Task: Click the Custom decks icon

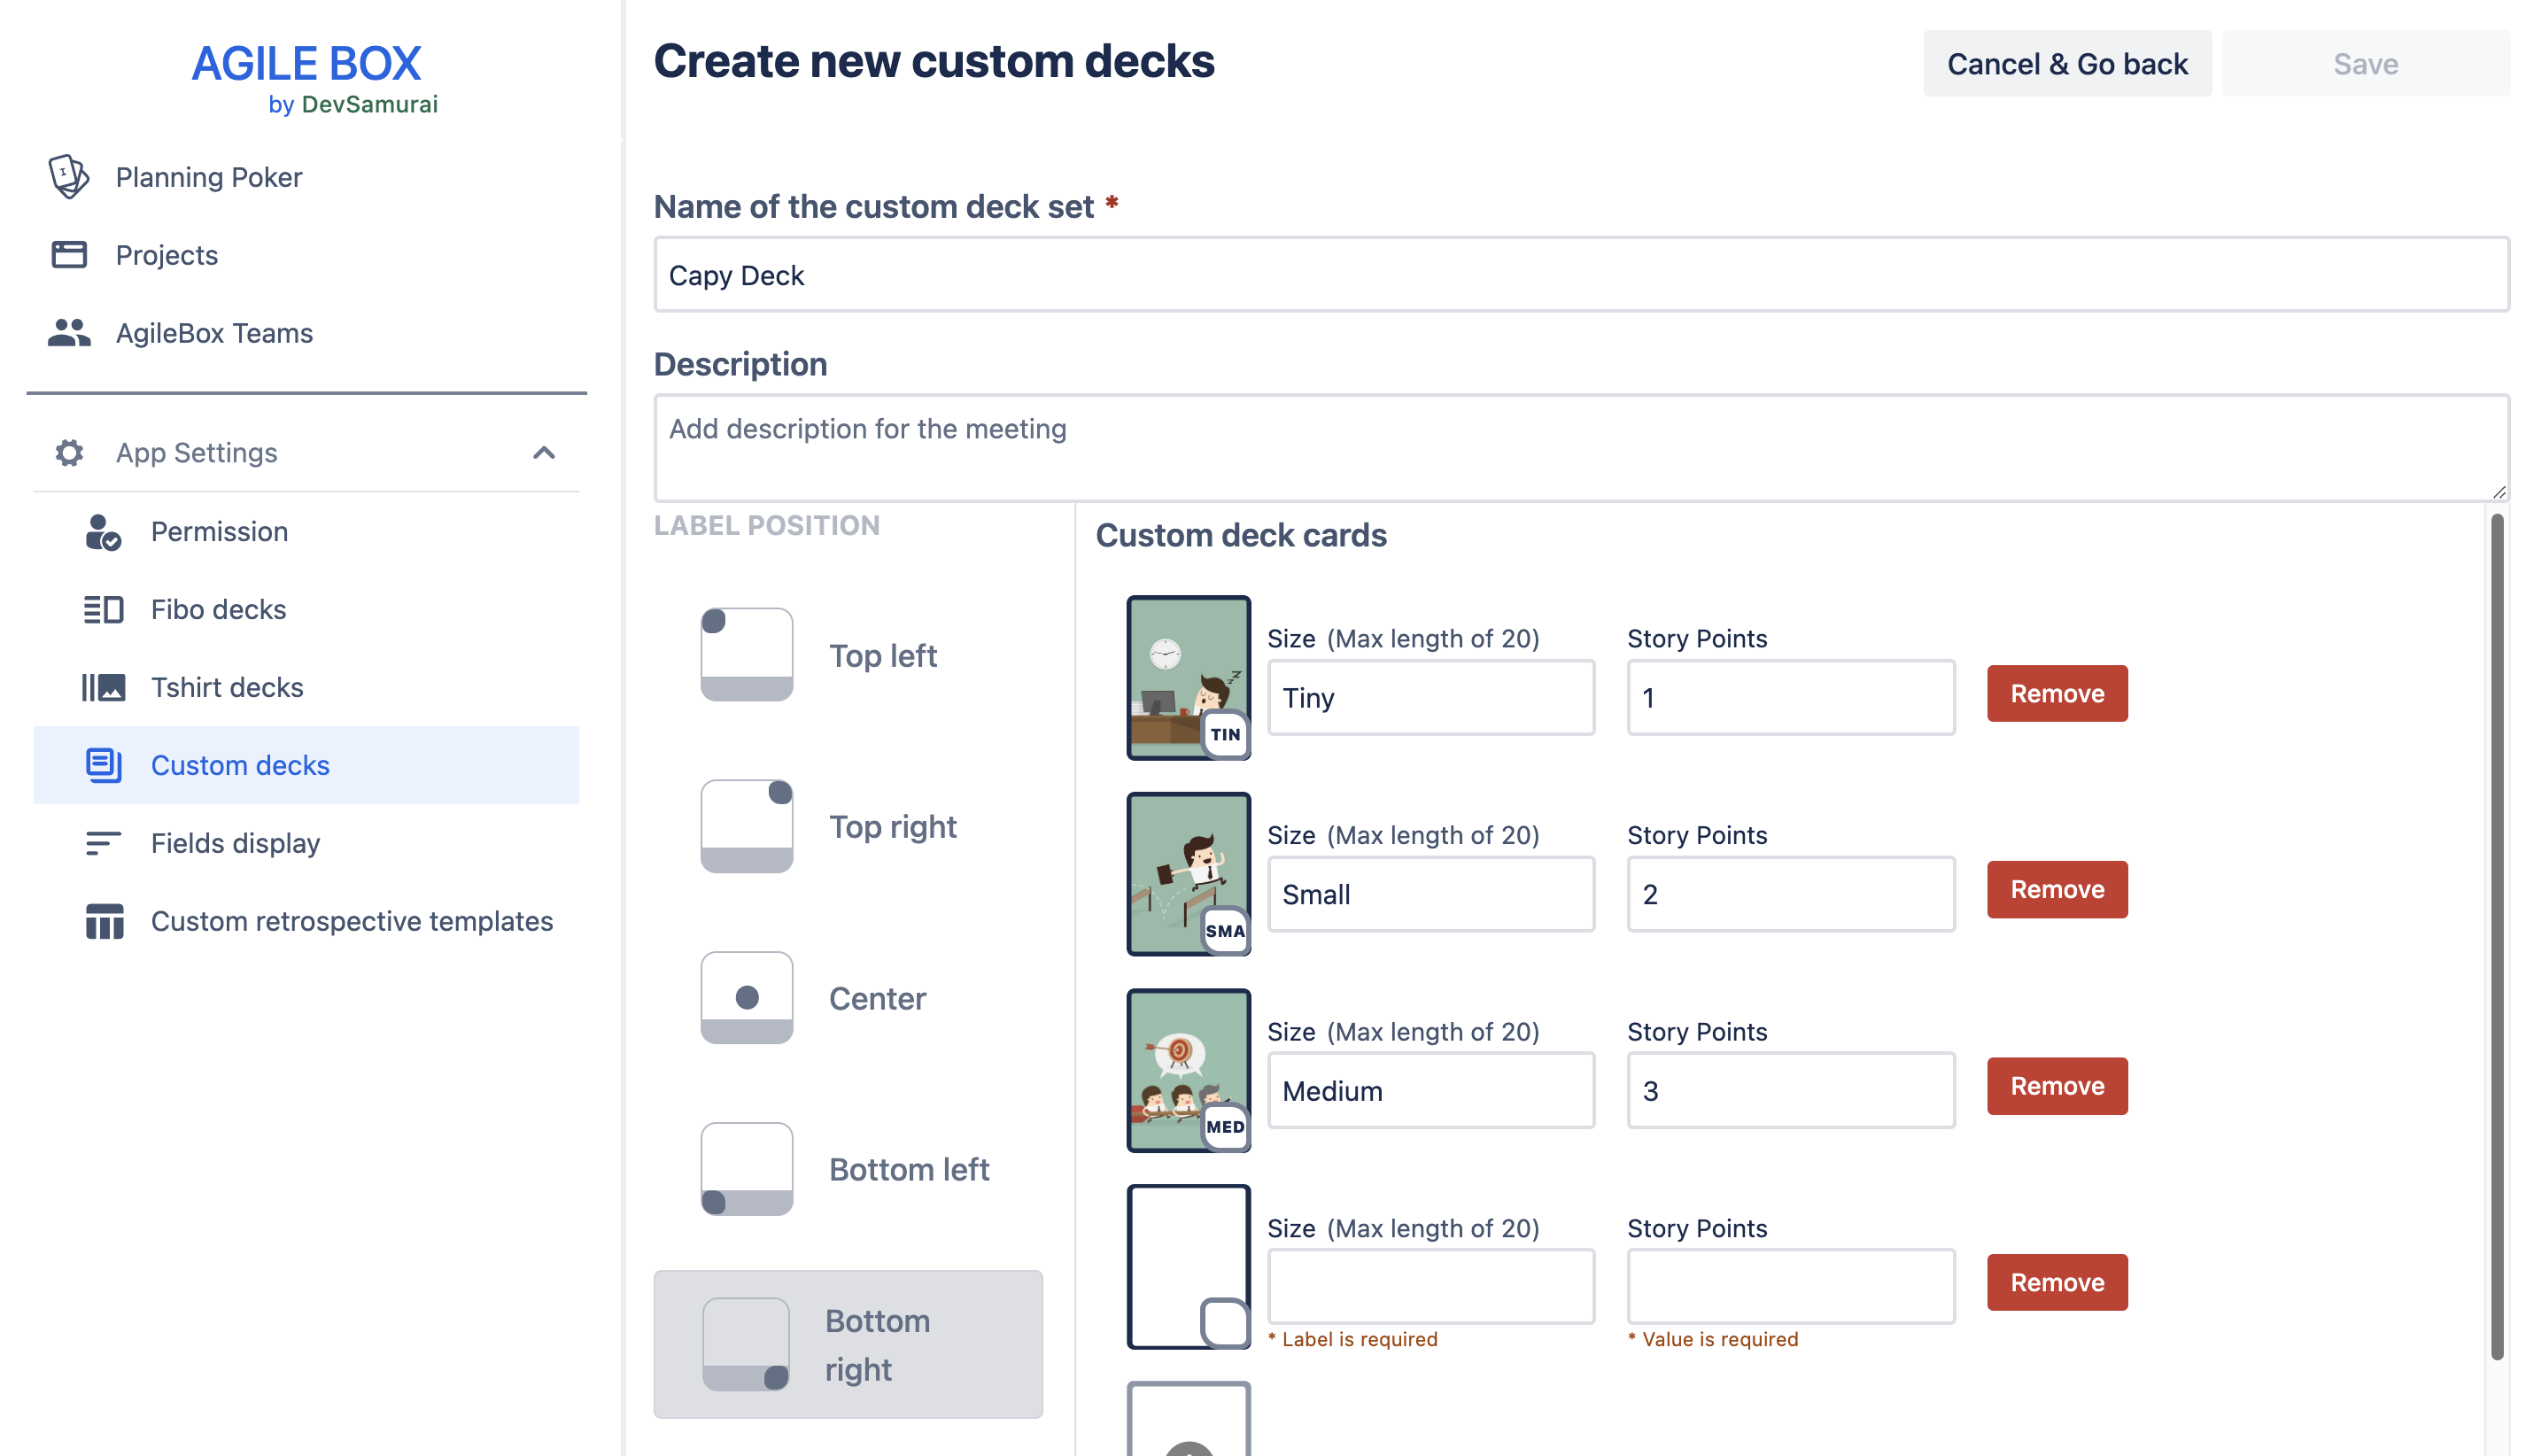Action: pyautogui.click(x=103, y=765)
